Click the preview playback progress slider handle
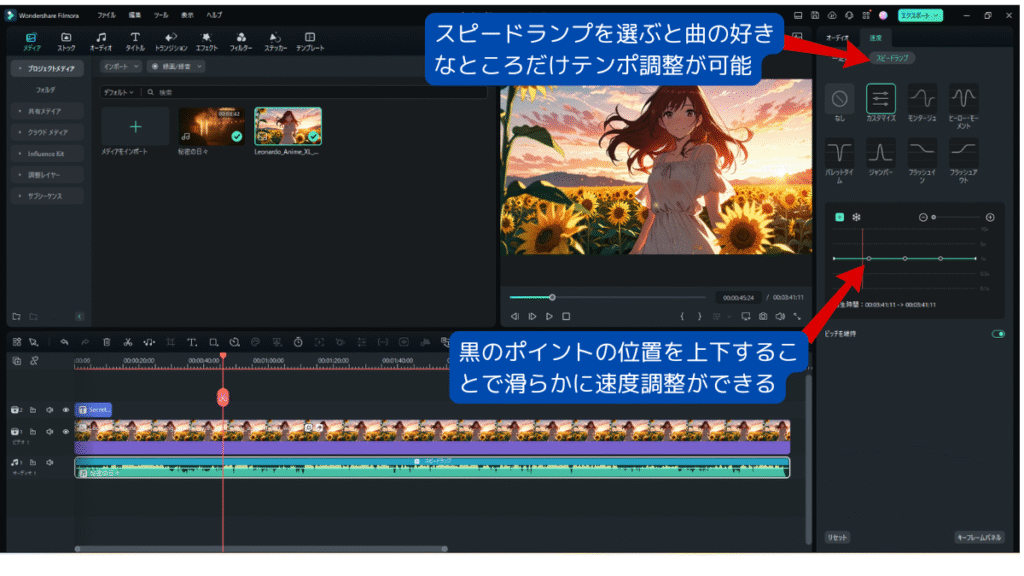 pos(552,298)
